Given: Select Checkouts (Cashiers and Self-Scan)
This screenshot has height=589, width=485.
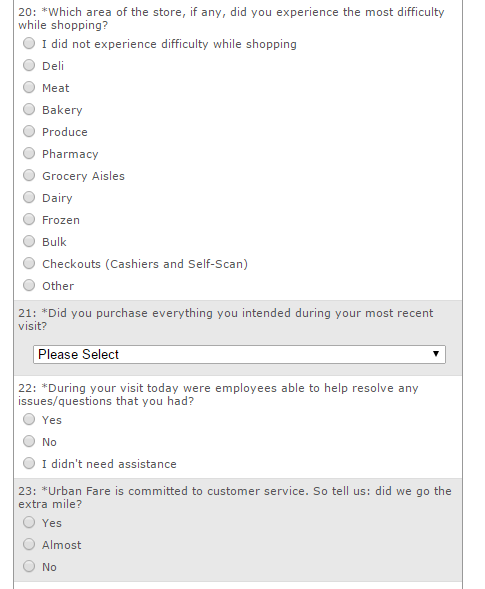Looking at the screenshot, I should [x=29, y=263].
